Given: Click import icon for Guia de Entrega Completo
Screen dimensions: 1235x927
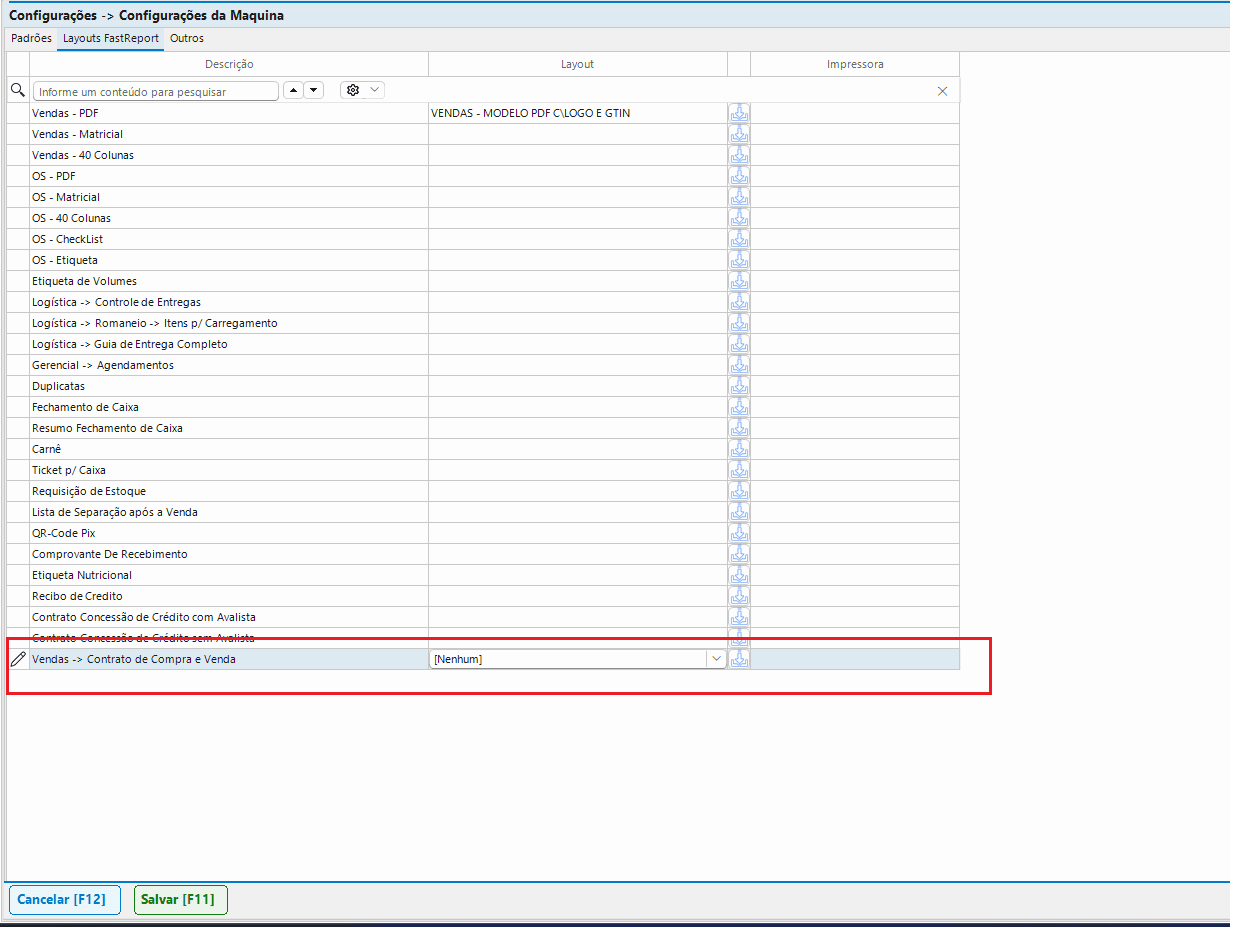Looking at the screenshot, I should pyautogui.click(x=739, y=344).
